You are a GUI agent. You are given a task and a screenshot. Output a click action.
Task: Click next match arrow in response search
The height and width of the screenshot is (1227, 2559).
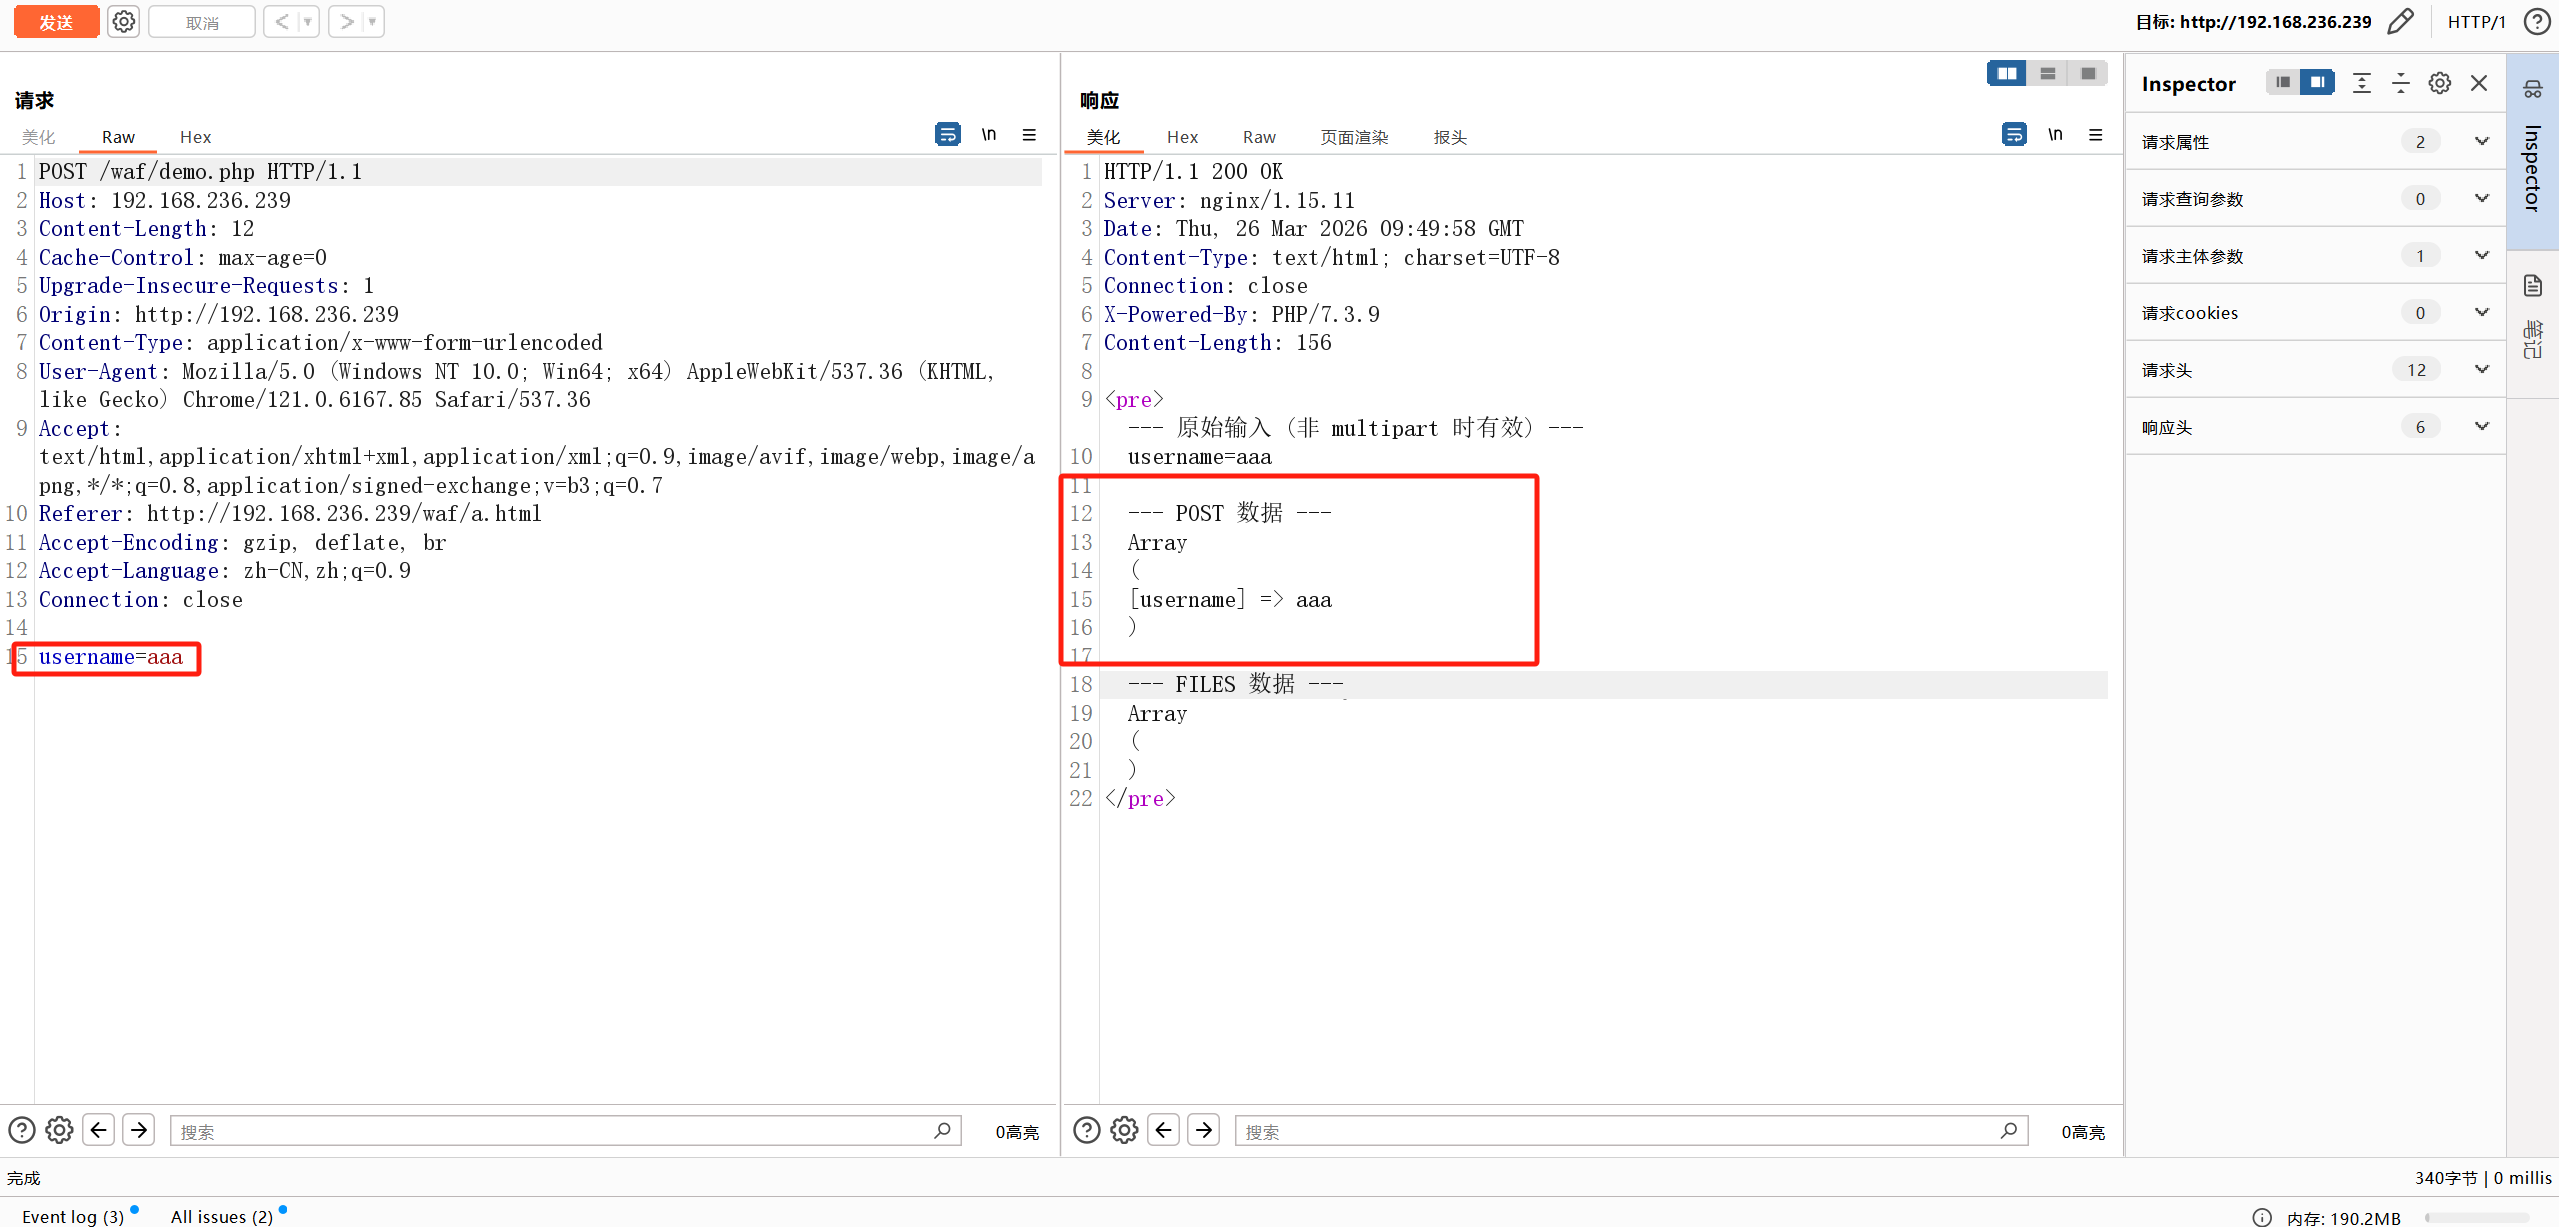[1204, 1130]
